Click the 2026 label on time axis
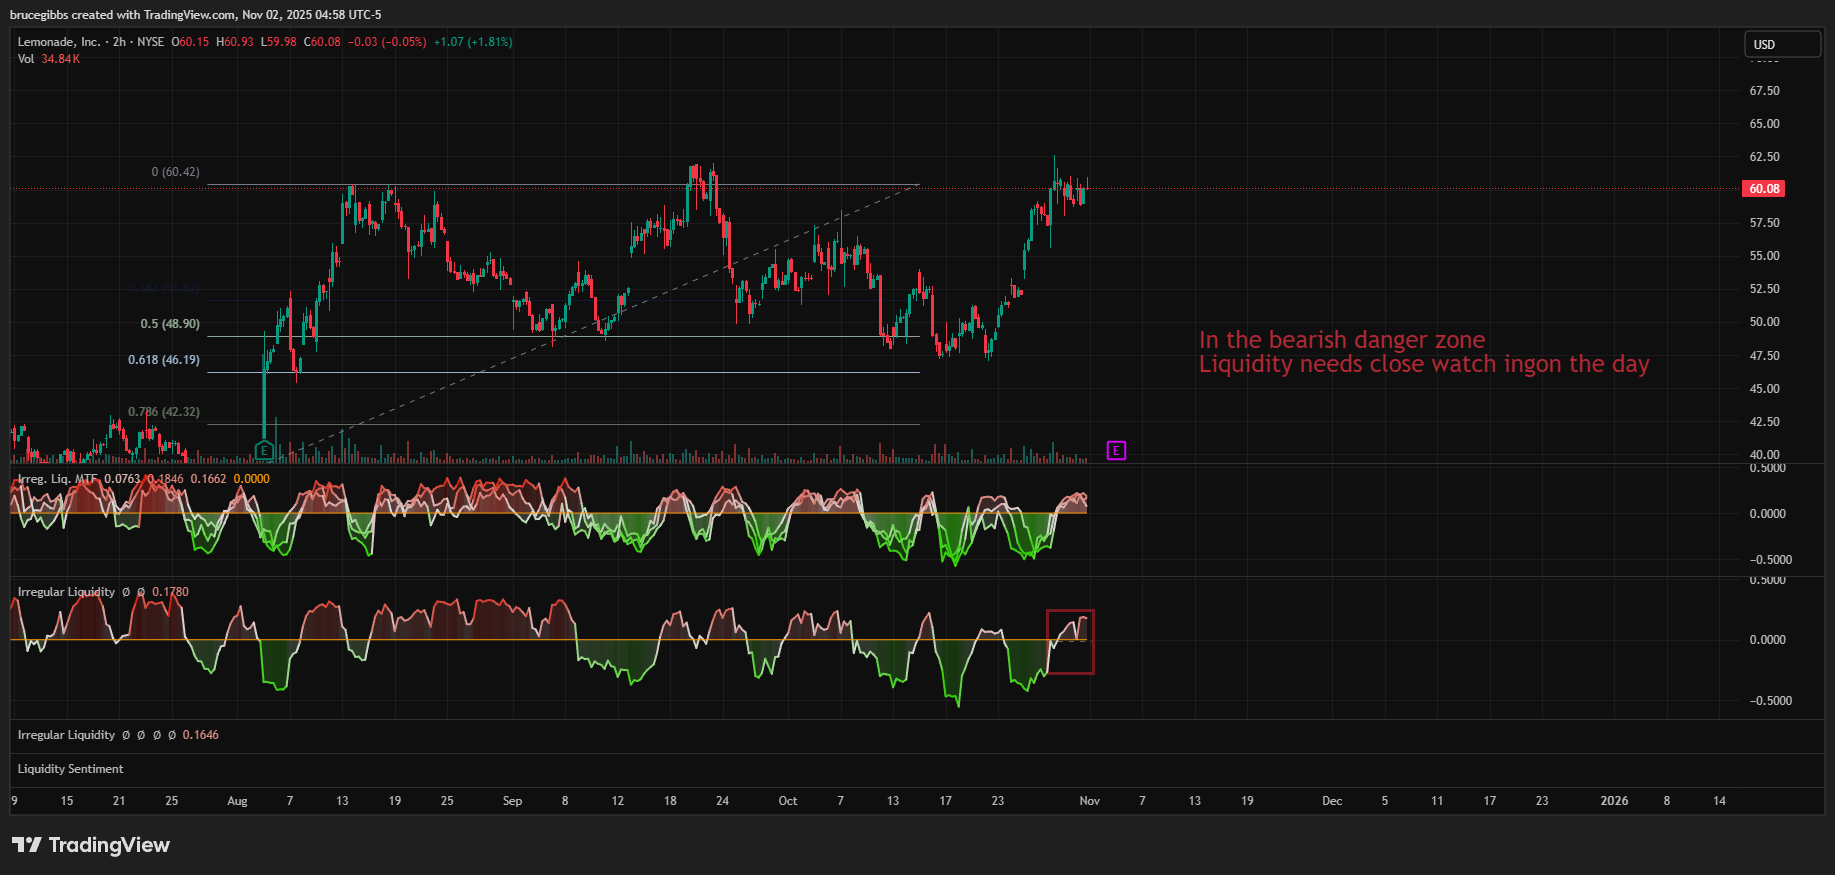Screen dimensions: 1835x875 [x=1613, y=801]
